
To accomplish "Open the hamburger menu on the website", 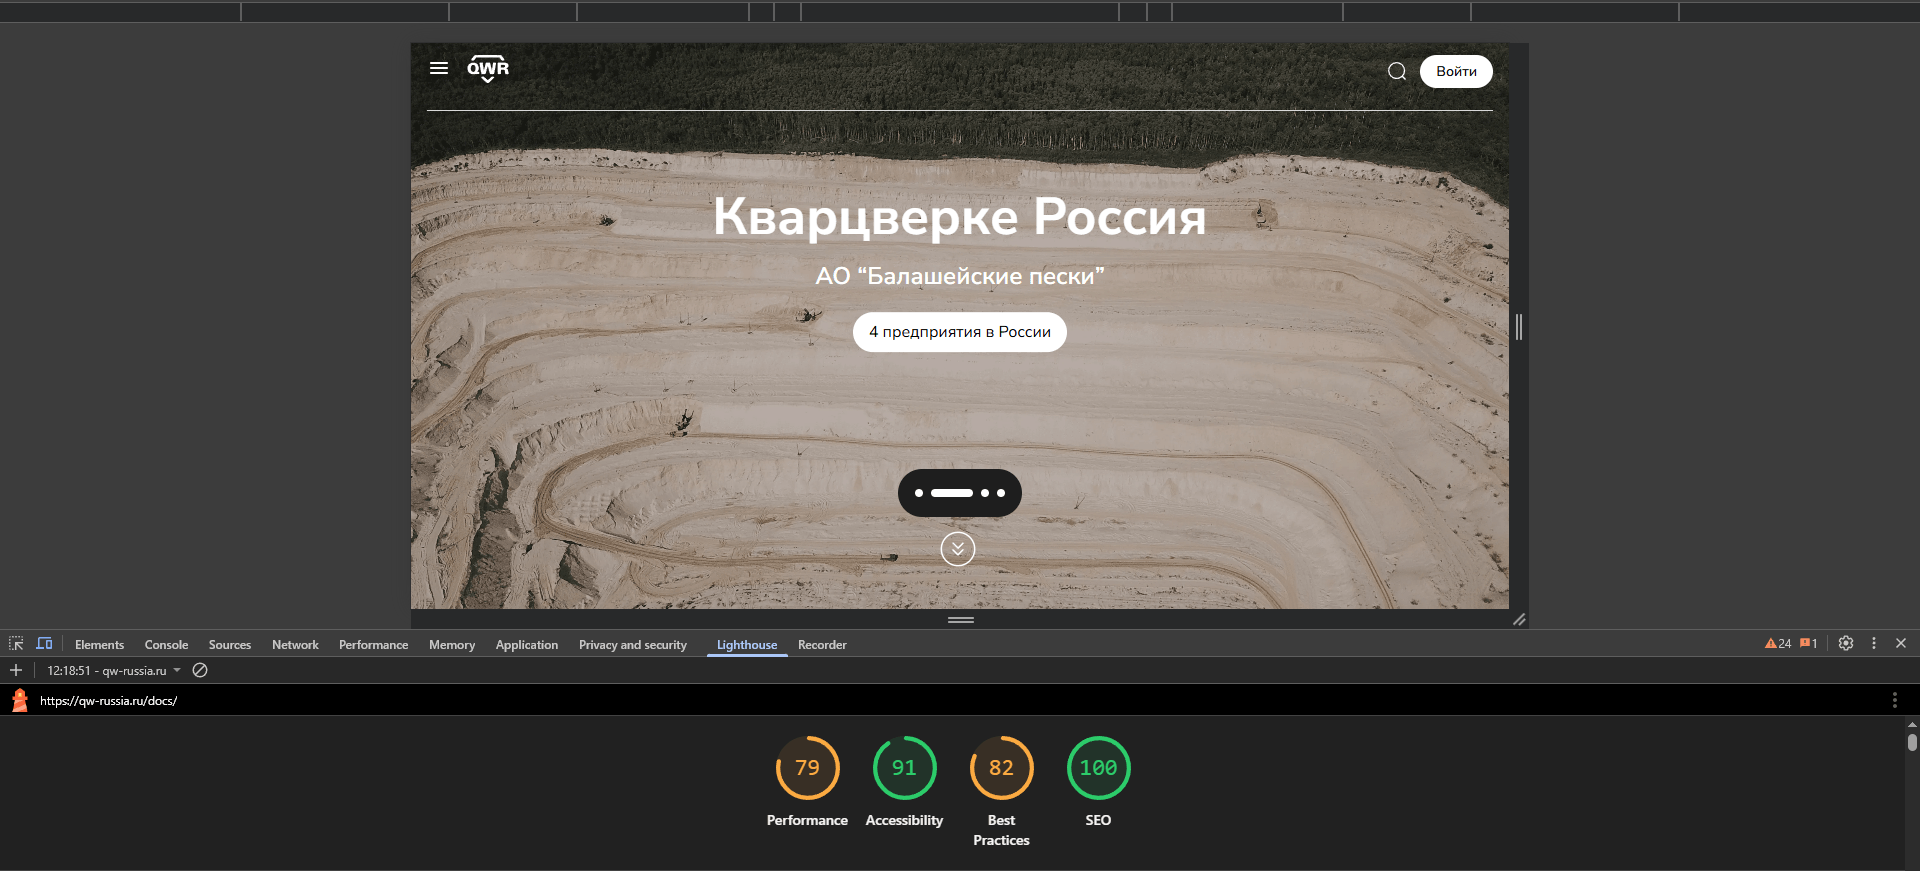I will (439, 68).
